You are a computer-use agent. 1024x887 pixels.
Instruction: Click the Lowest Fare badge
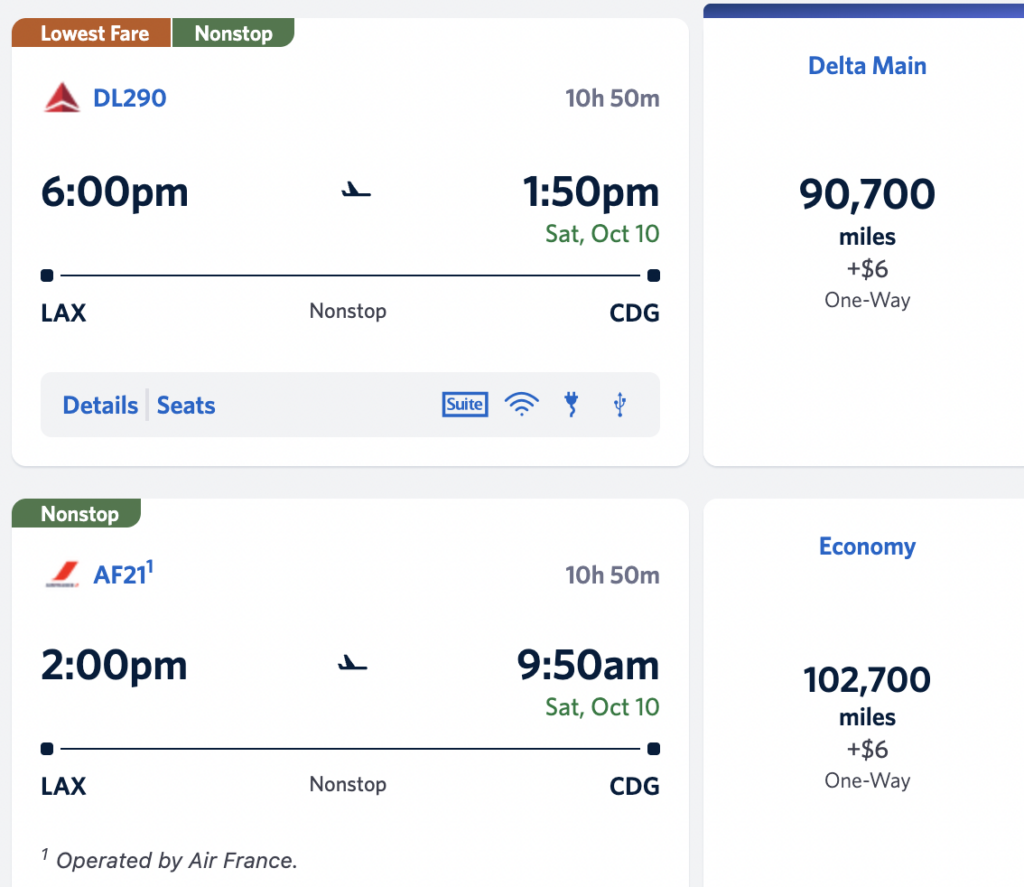pyautogui.click(x=94, y=33)
